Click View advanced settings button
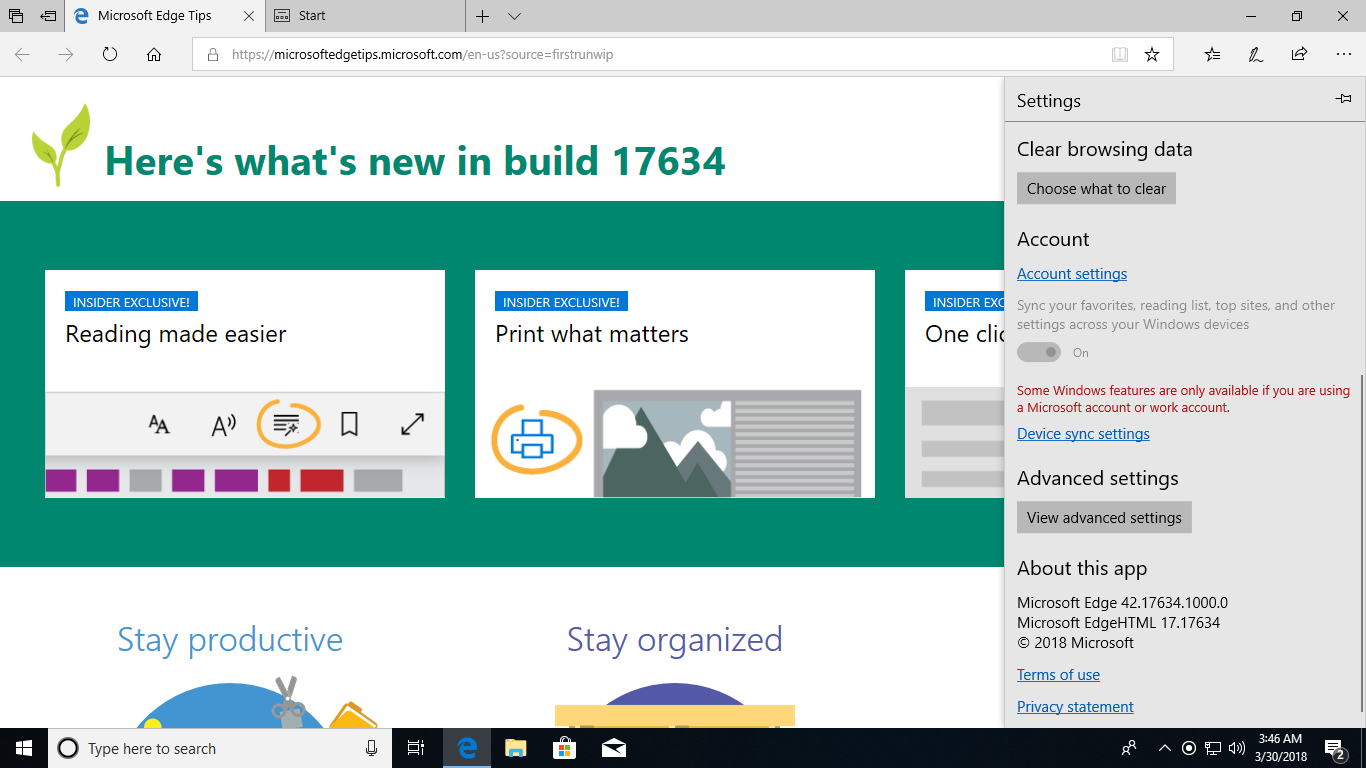 [x=1104, y=517]
